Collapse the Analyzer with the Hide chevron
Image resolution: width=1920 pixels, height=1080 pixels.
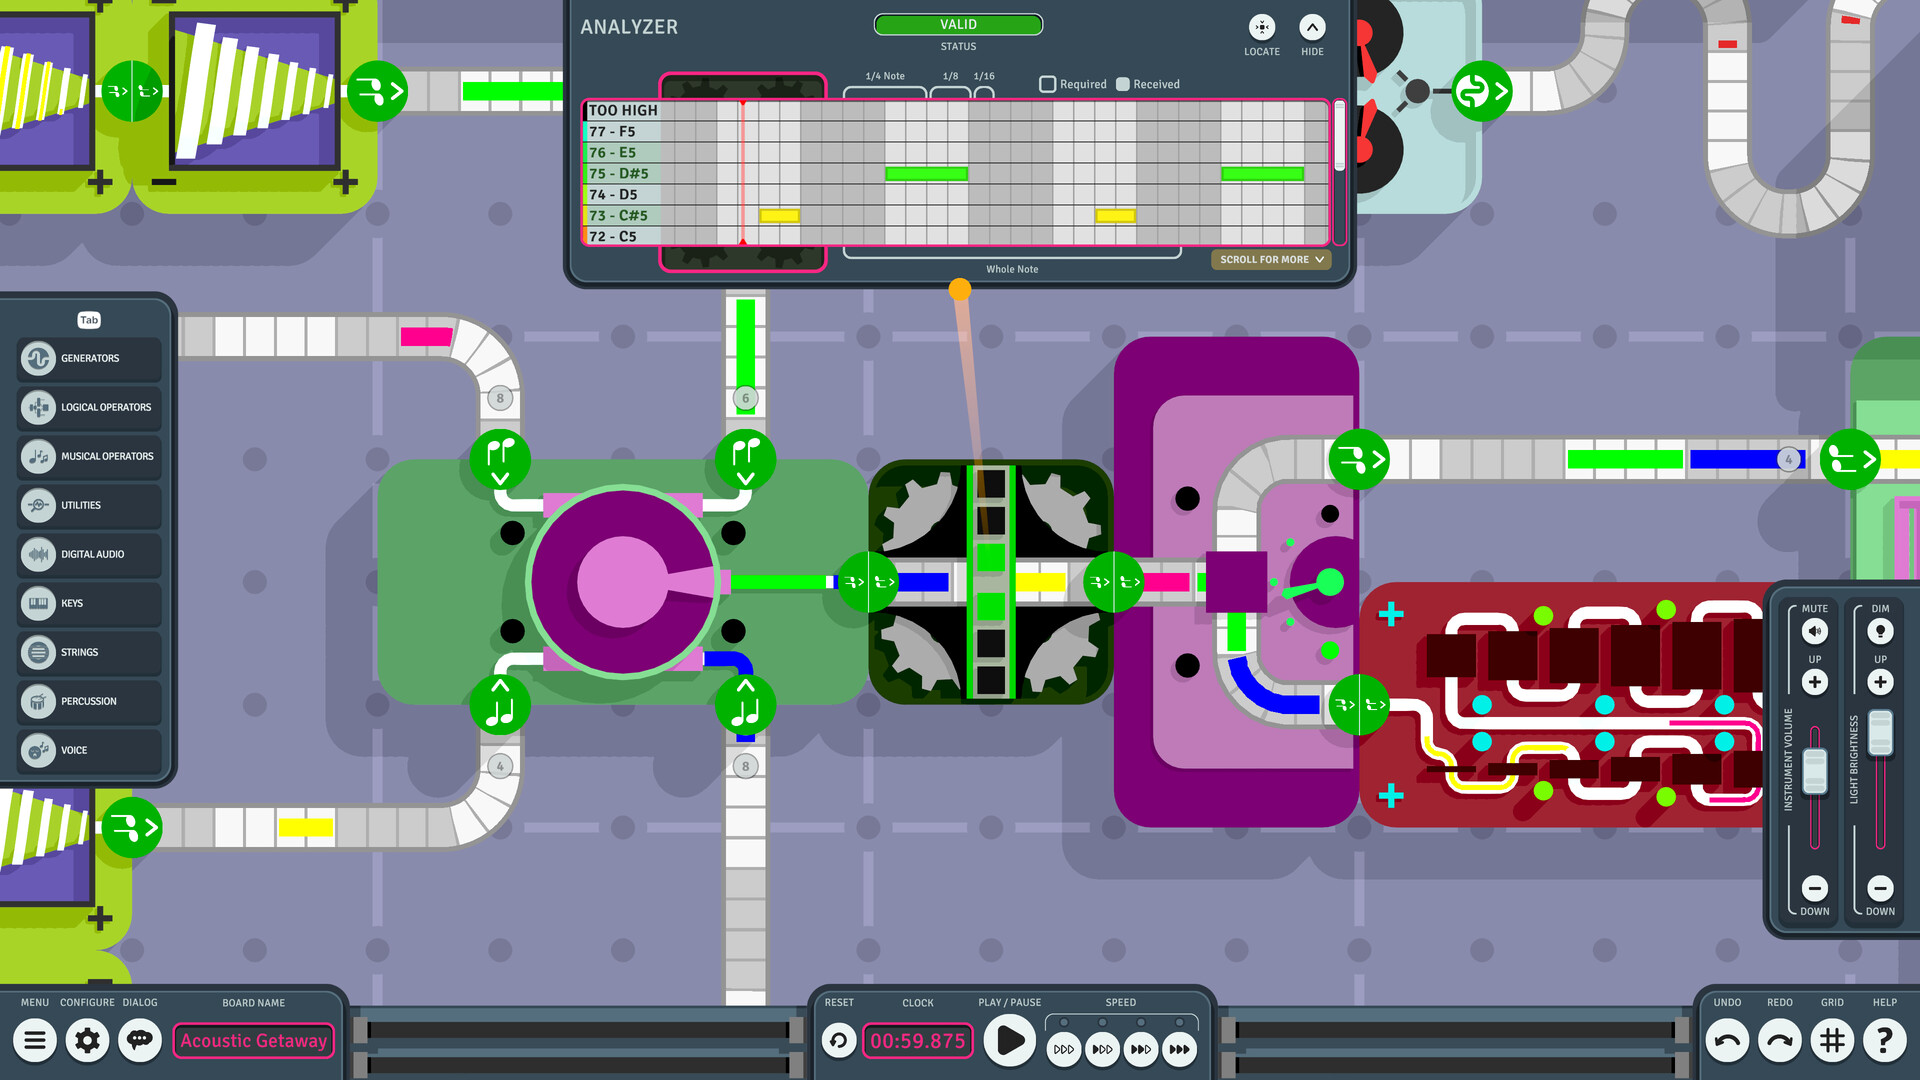click(1312, 29)
